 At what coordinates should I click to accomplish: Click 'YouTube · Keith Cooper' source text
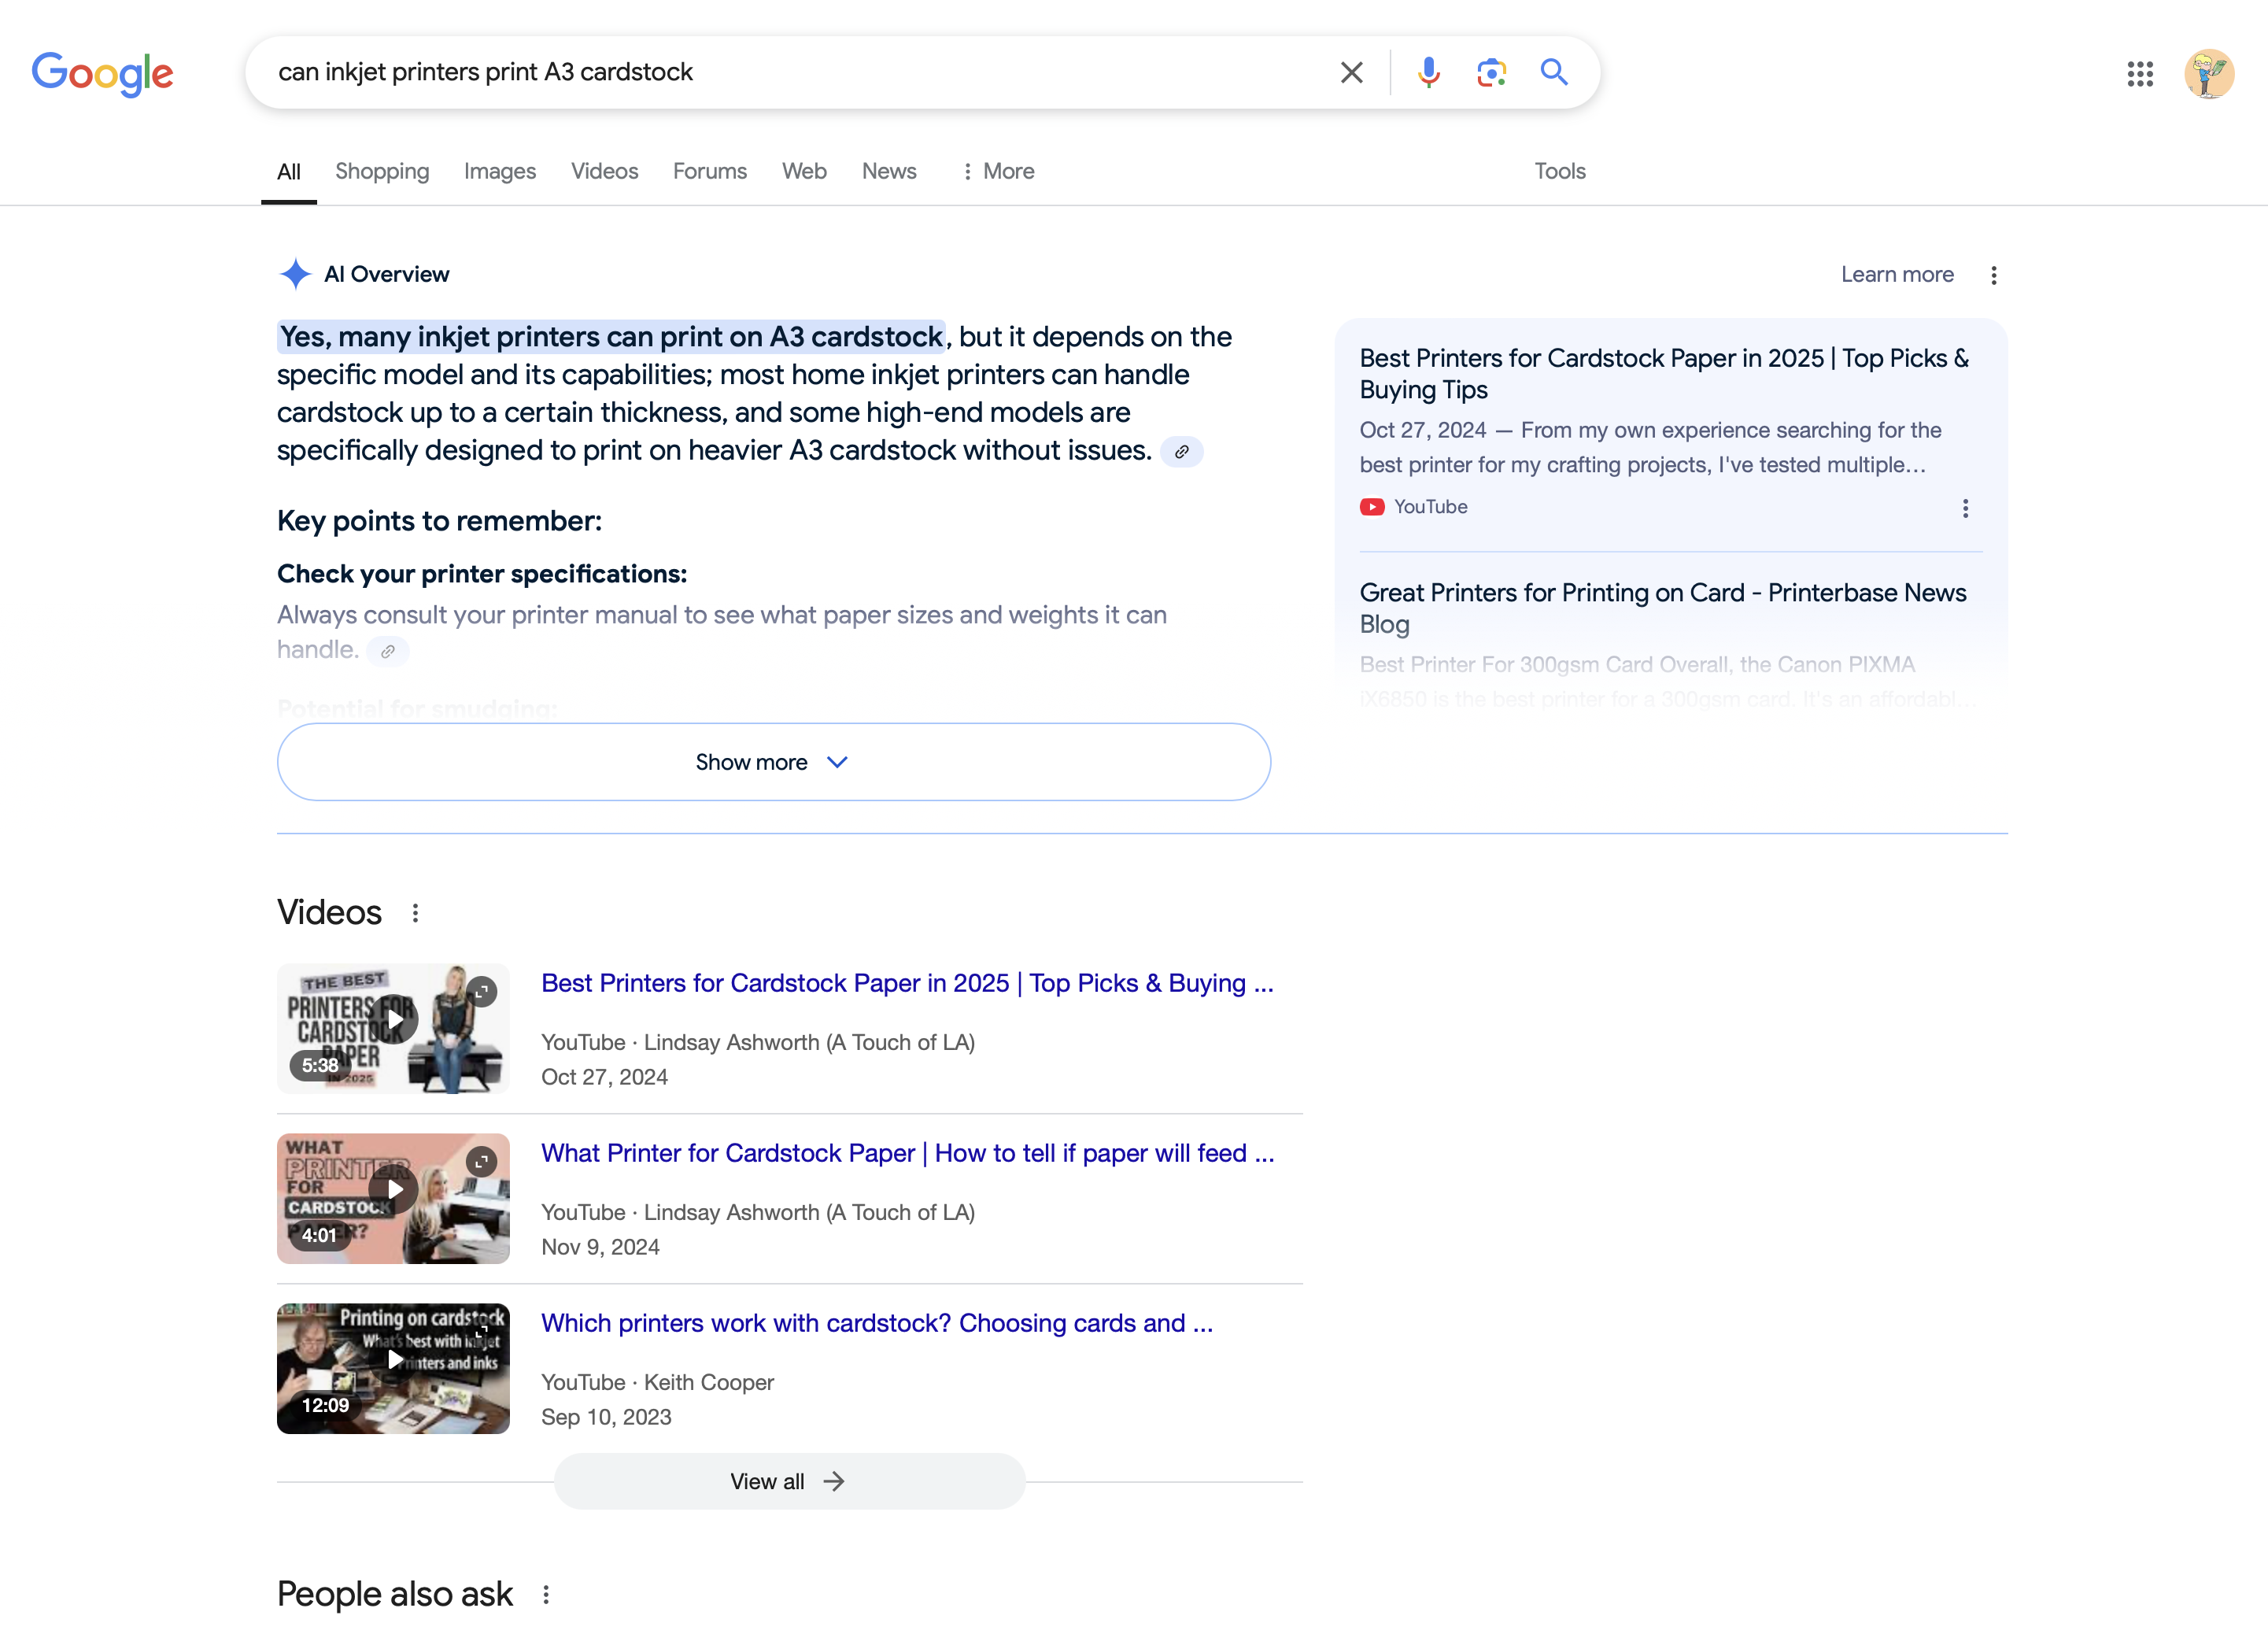657,1383
